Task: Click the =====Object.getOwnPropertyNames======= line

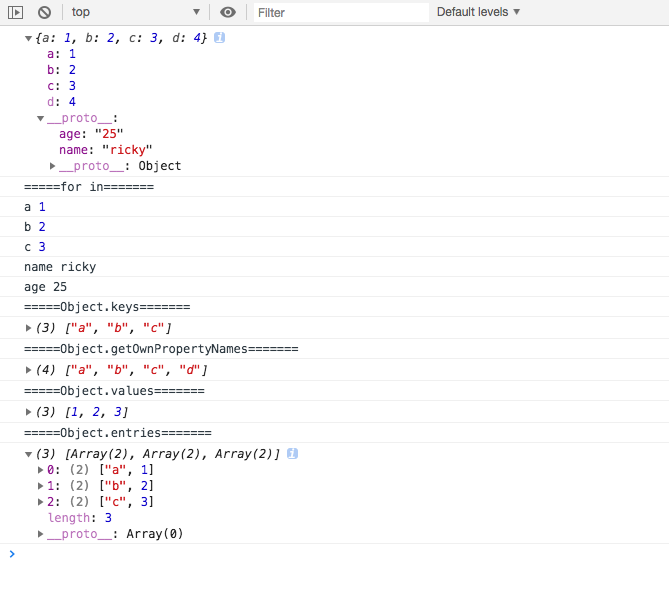Action: (x=161, y=349)
